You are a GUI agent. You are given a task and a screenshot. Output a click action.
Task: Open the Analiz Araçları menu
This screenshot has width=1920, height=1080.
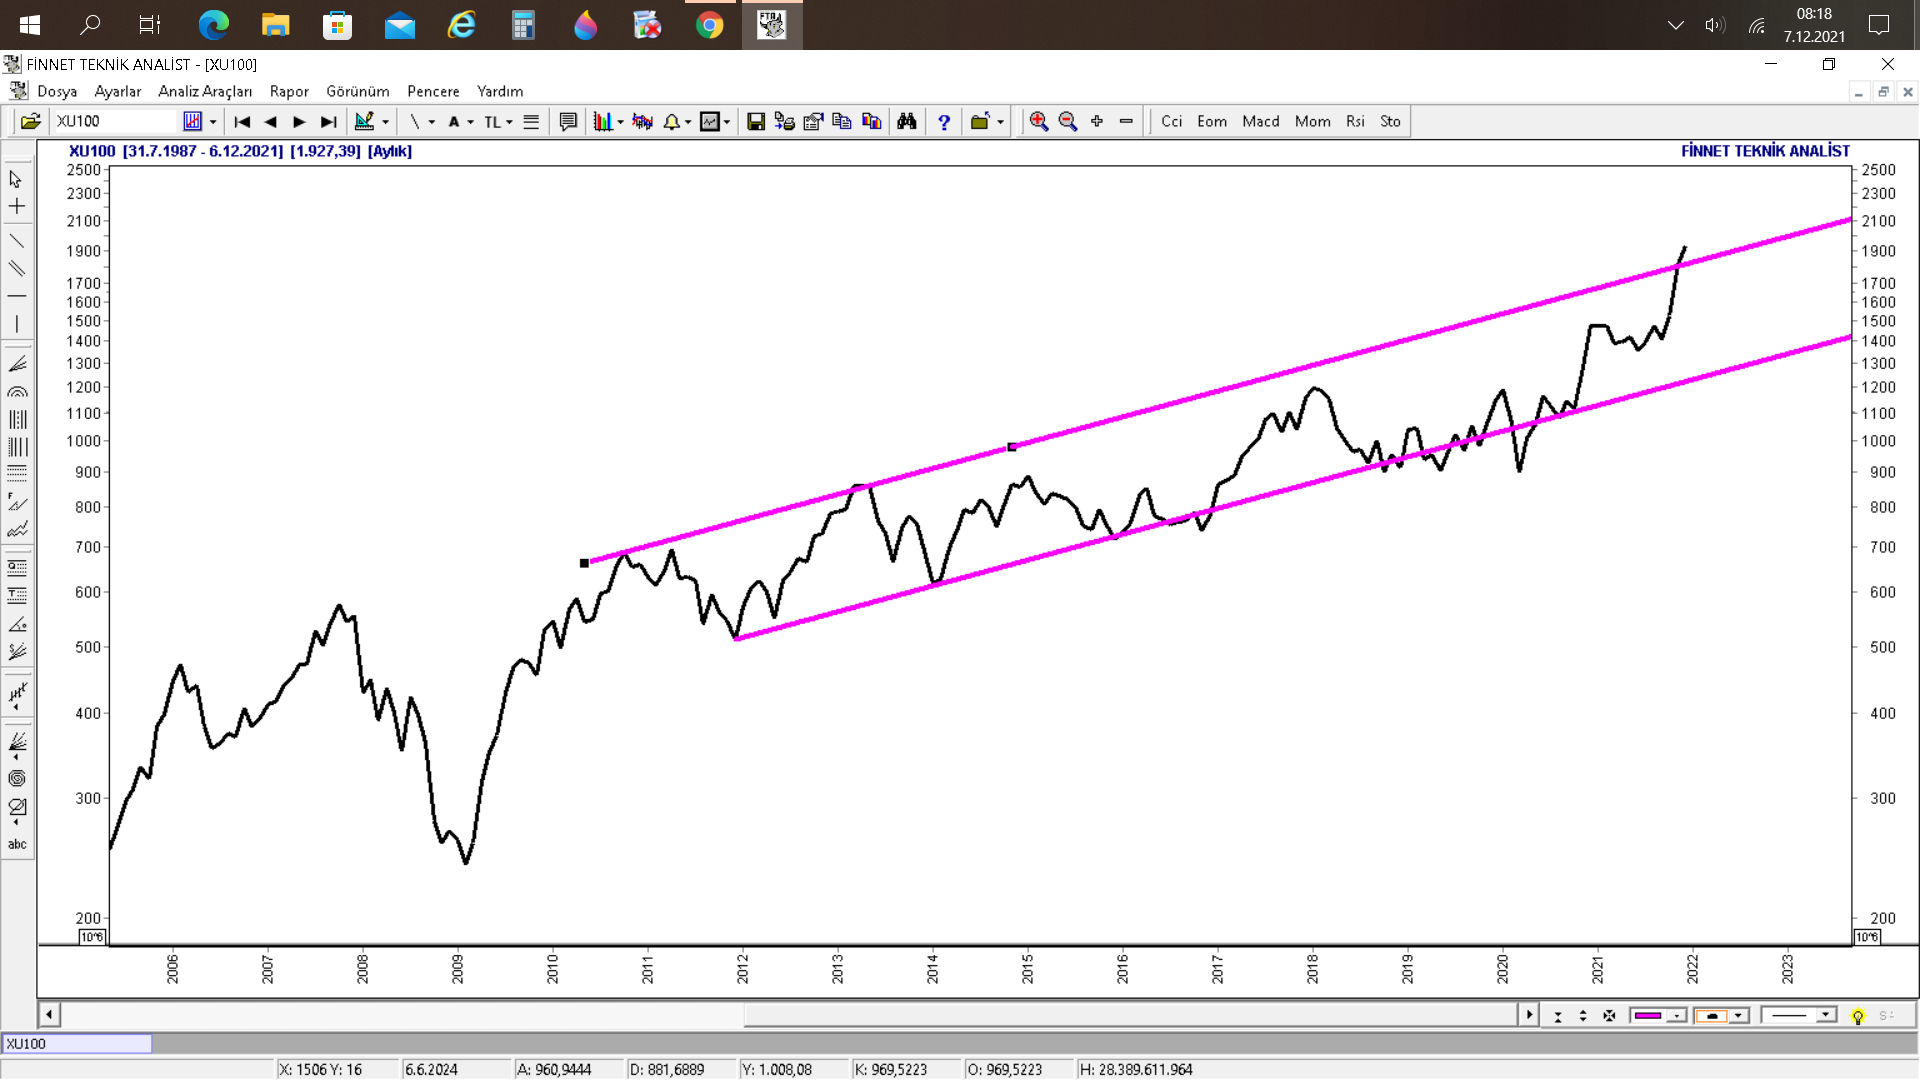(205, 91)
